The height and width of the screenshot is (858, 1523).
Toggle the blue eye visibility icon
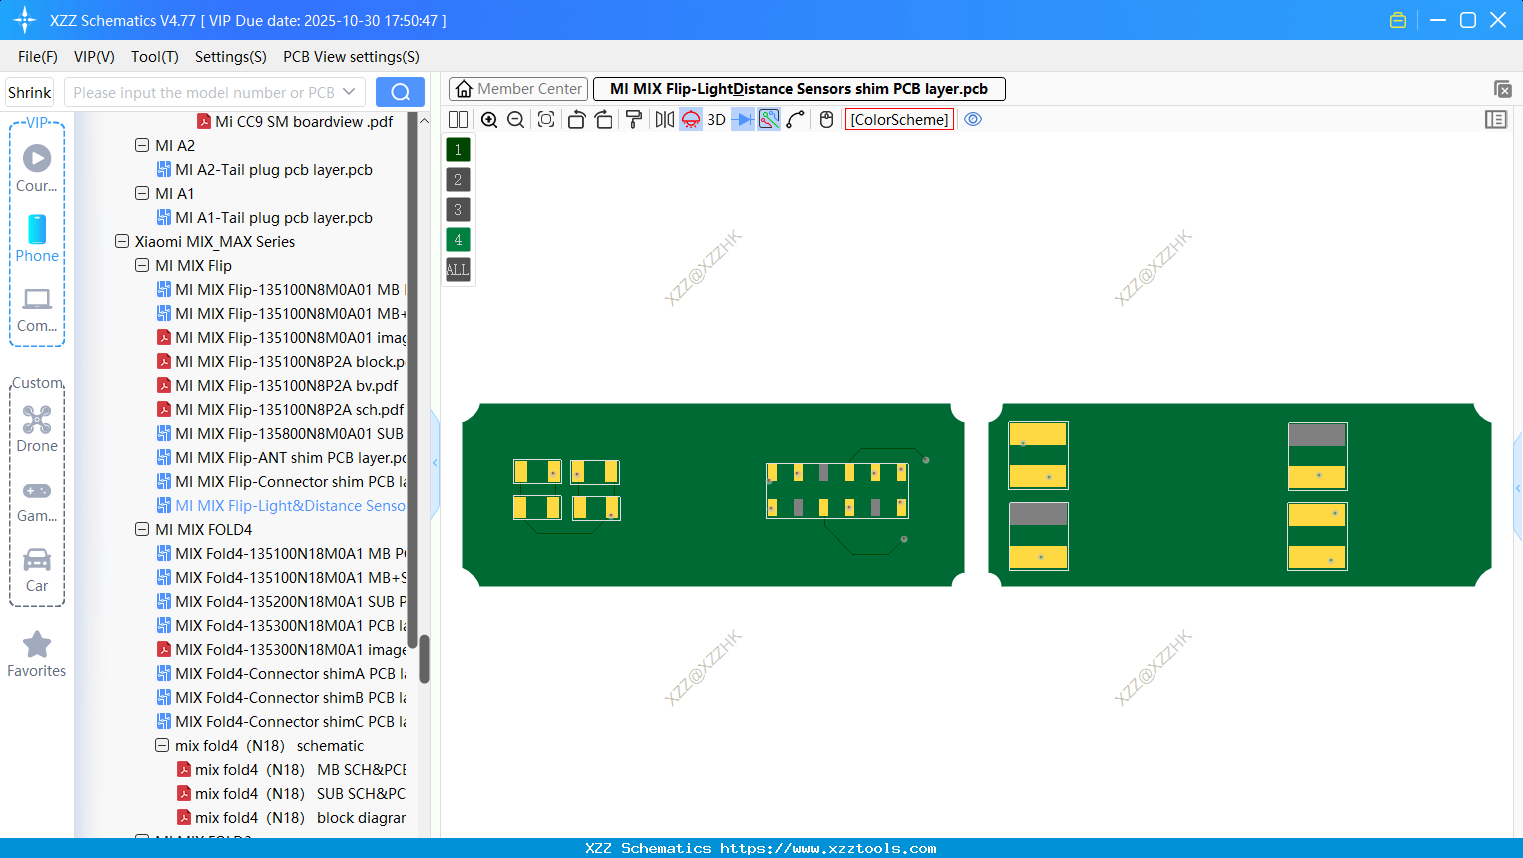(x=973, y=119)
